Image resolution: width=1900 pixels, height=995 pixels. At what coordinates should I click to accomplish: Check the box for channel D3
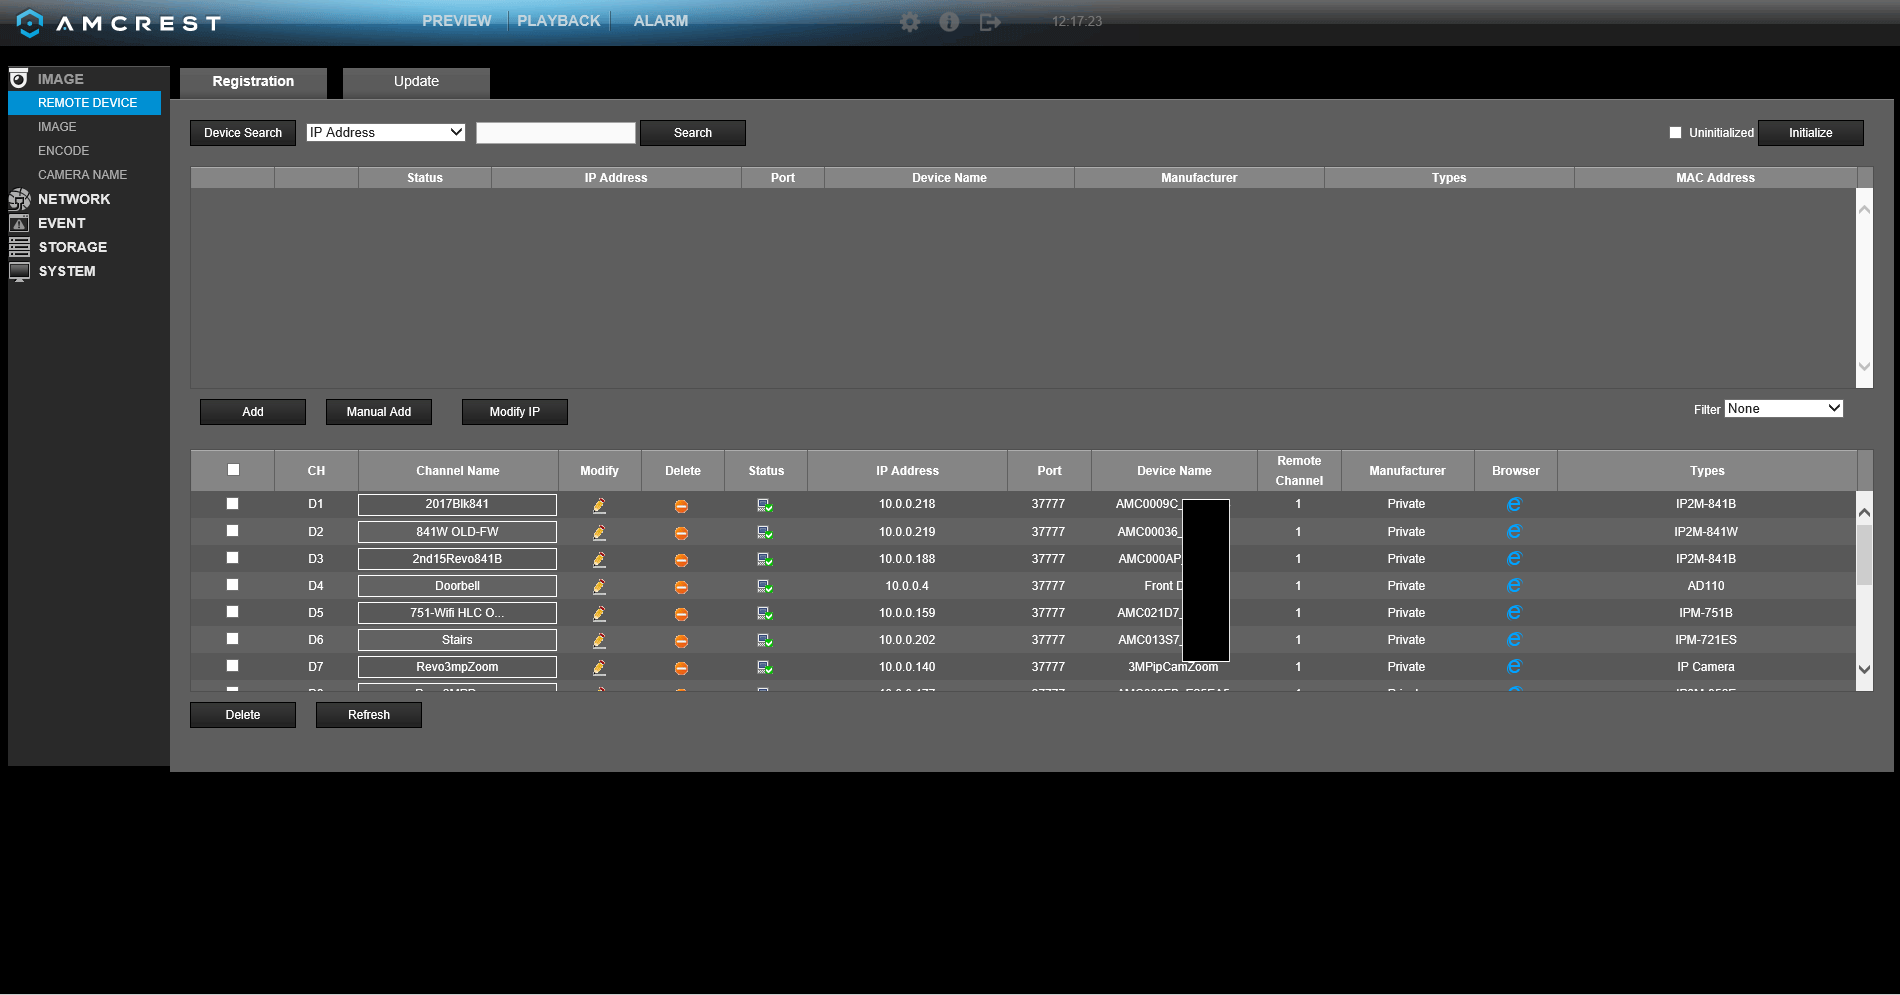pos(232,557)
